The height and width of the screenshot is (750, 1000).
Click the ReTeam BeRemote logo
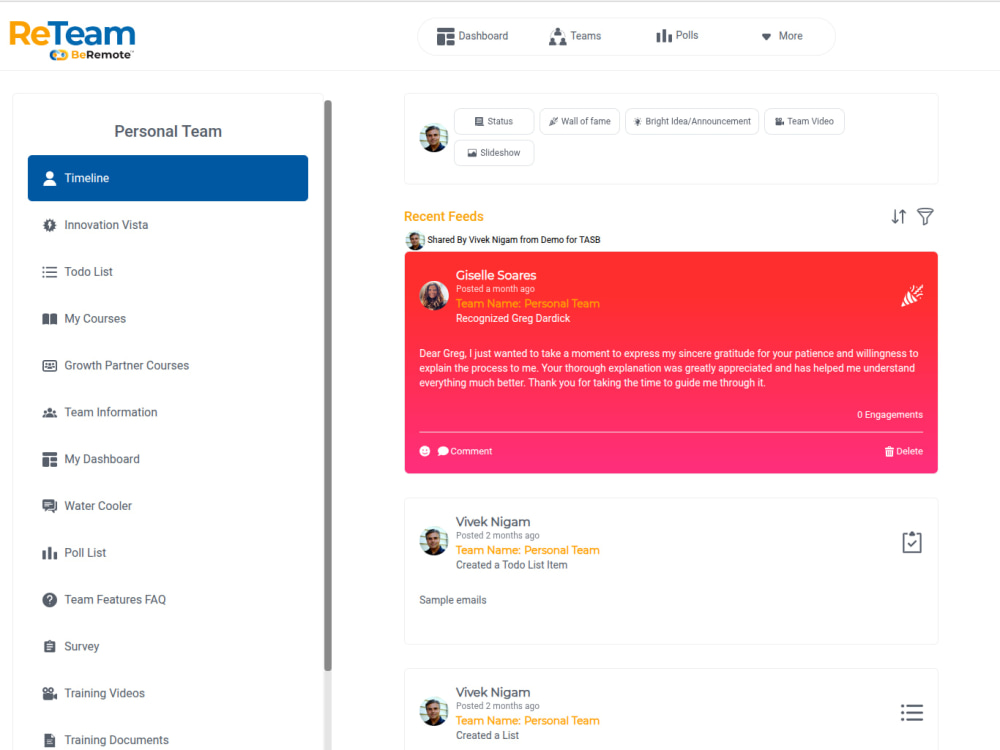72,40
